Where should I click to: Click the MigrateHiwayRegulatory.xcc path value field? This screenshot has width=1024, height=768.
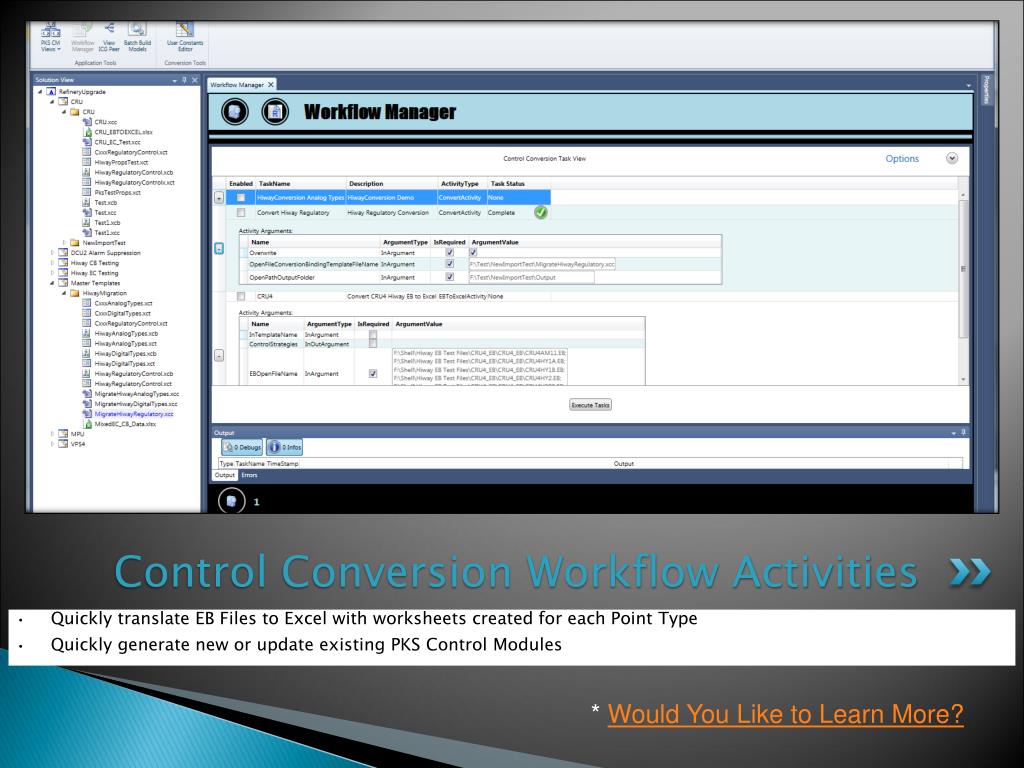pos(542,264)
